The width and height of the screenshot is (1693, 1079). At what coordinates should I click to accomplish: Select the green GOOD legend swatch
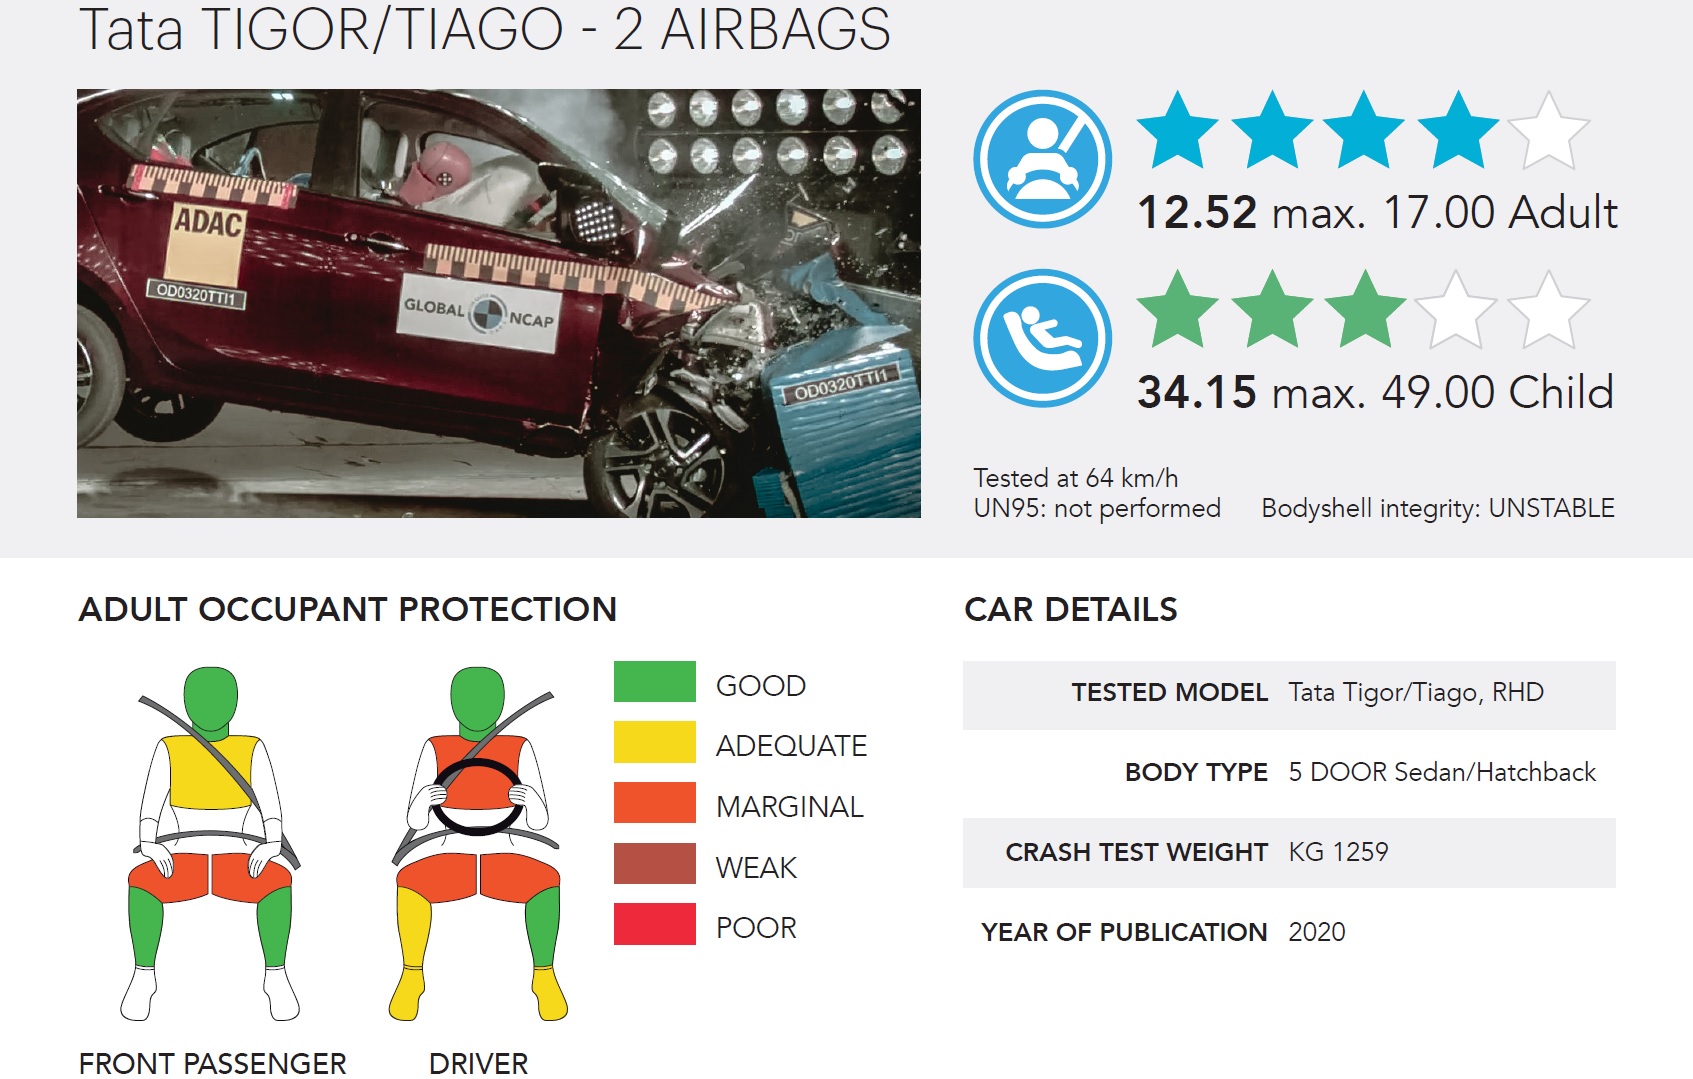coord(654,682)
